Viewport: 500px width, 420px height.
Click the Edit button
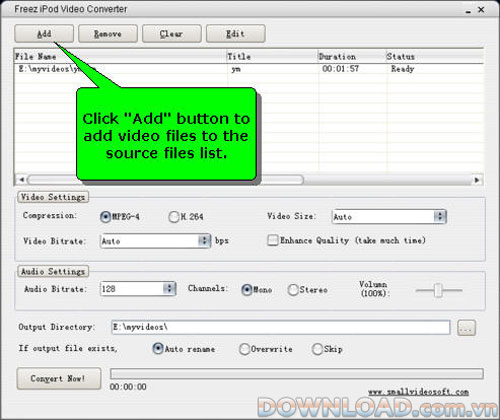coord(236,33)
